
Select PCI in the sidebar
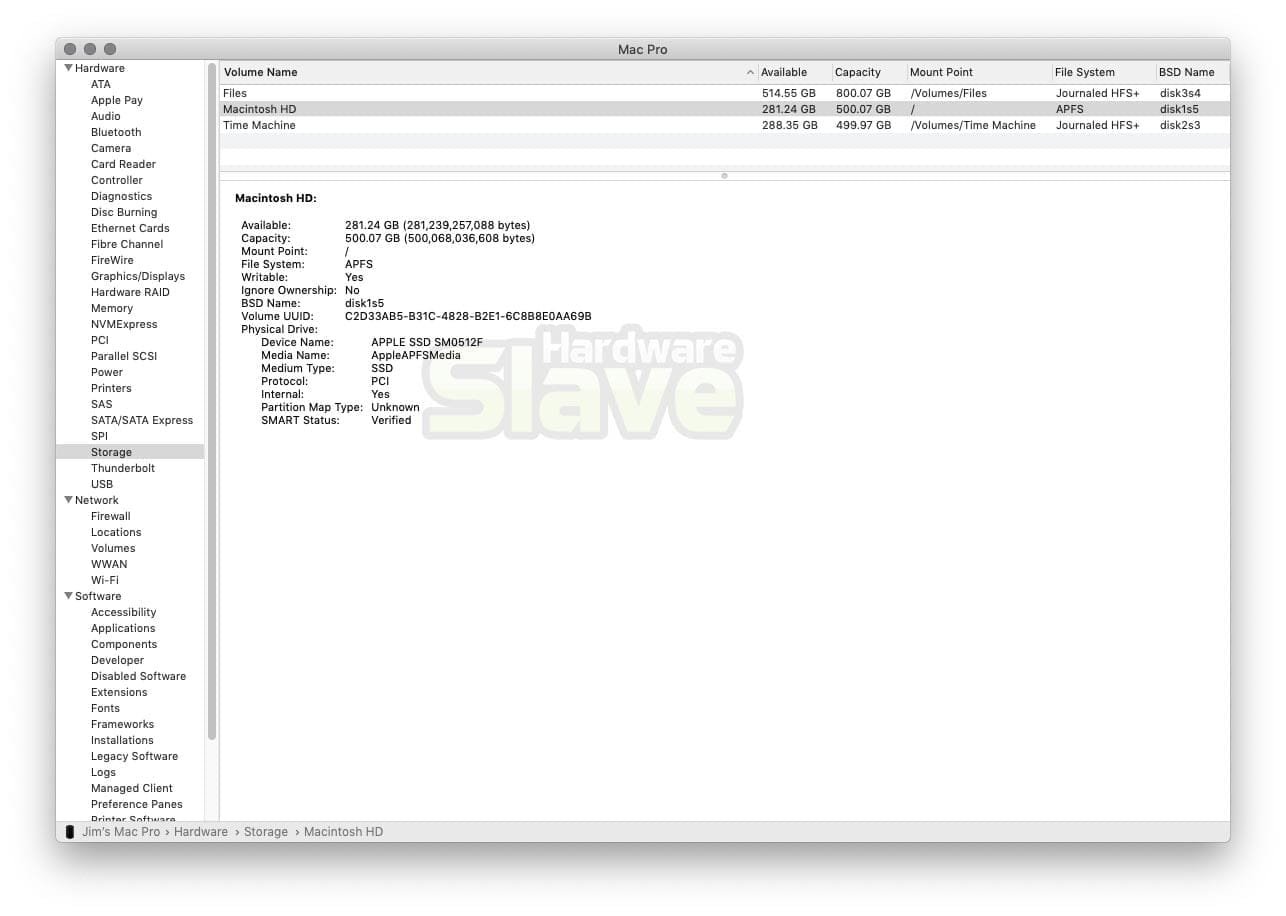pos(100,340)
